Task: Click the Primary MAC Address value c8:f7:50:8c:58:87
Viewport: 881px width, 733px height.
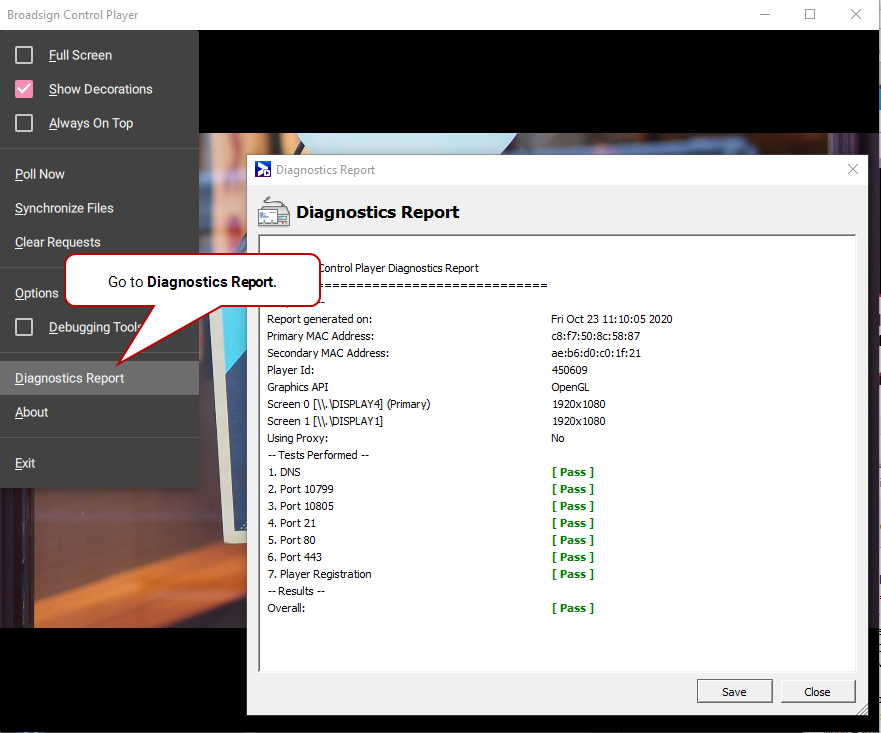Action: point(595,336)
